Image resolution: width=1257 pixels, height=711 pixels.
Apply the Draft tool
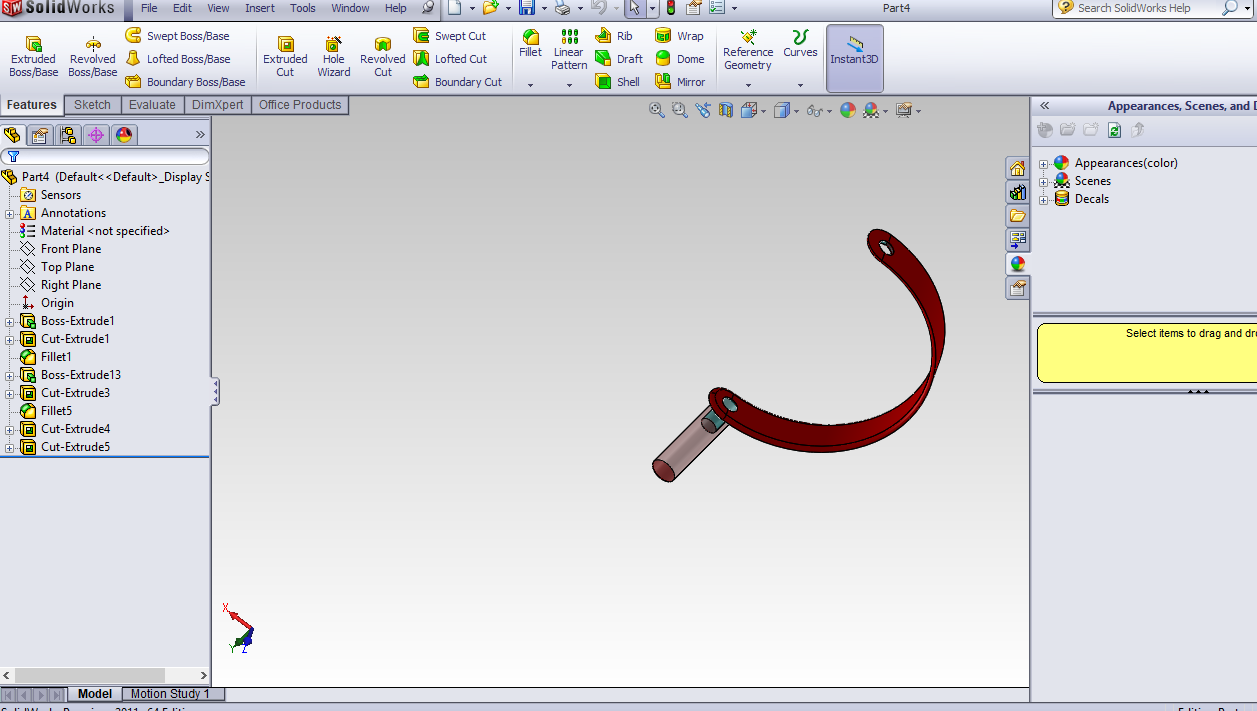click(x=619, y=59)
